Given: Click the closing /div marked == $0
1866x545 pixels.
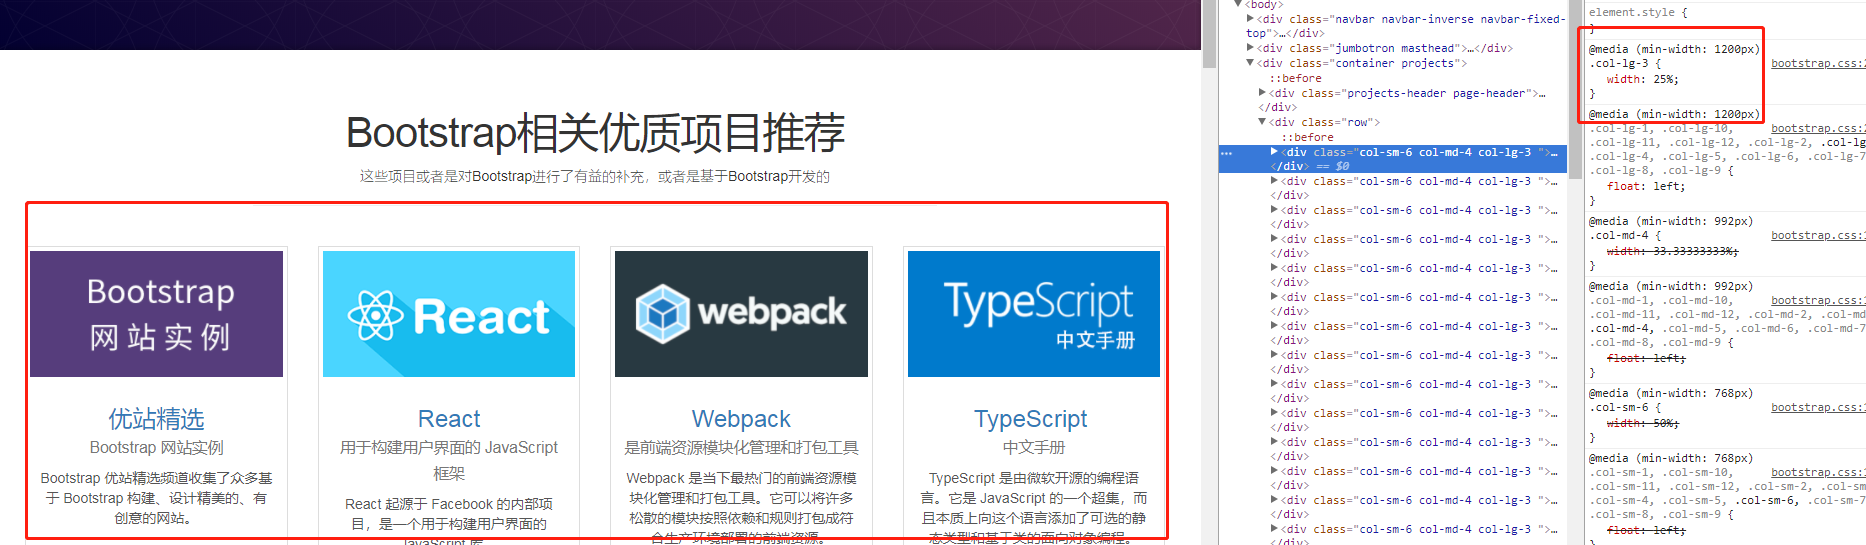Looking at the screenshot, I should (1309, 166).
